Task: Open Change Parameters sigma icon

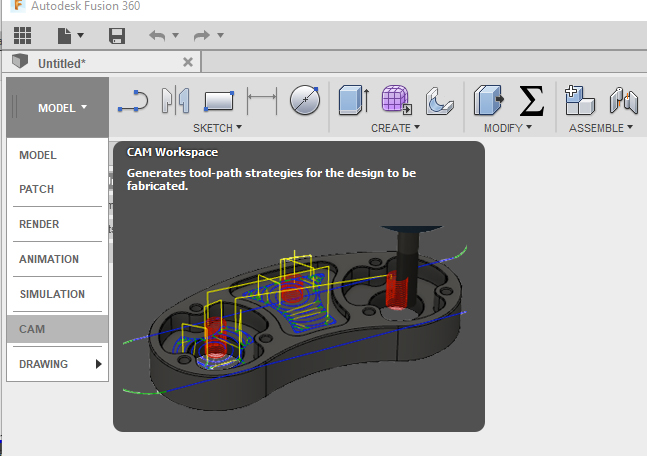Action: [531, 100]
